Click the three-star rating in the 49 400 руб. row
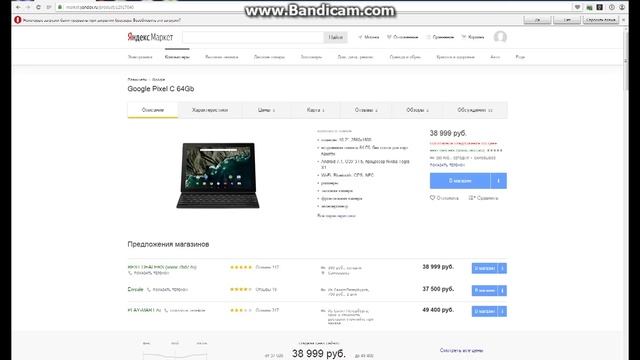 [x=241, y=310]
